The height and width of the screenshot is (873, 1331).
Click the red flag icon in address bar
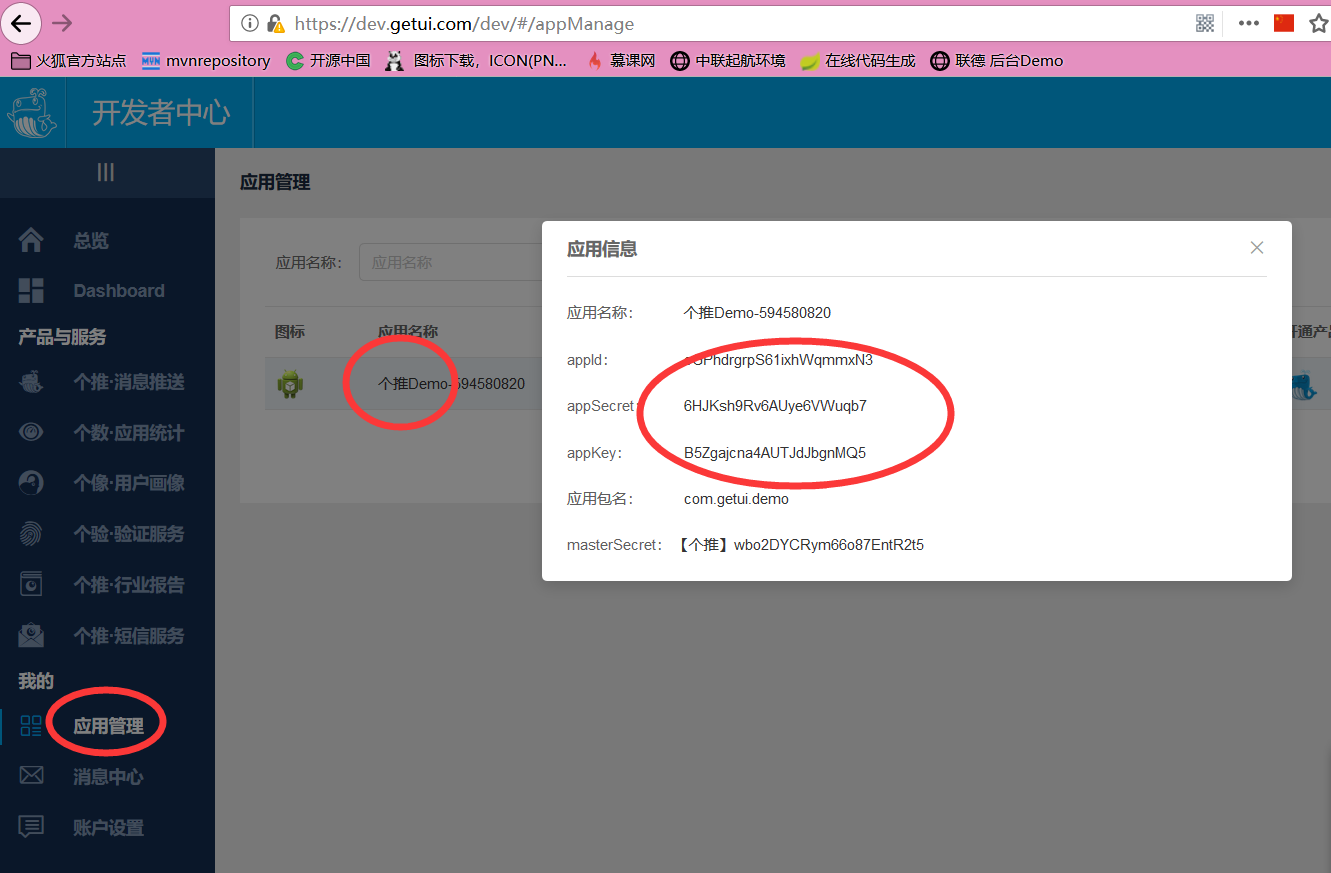pos(1284,23)
